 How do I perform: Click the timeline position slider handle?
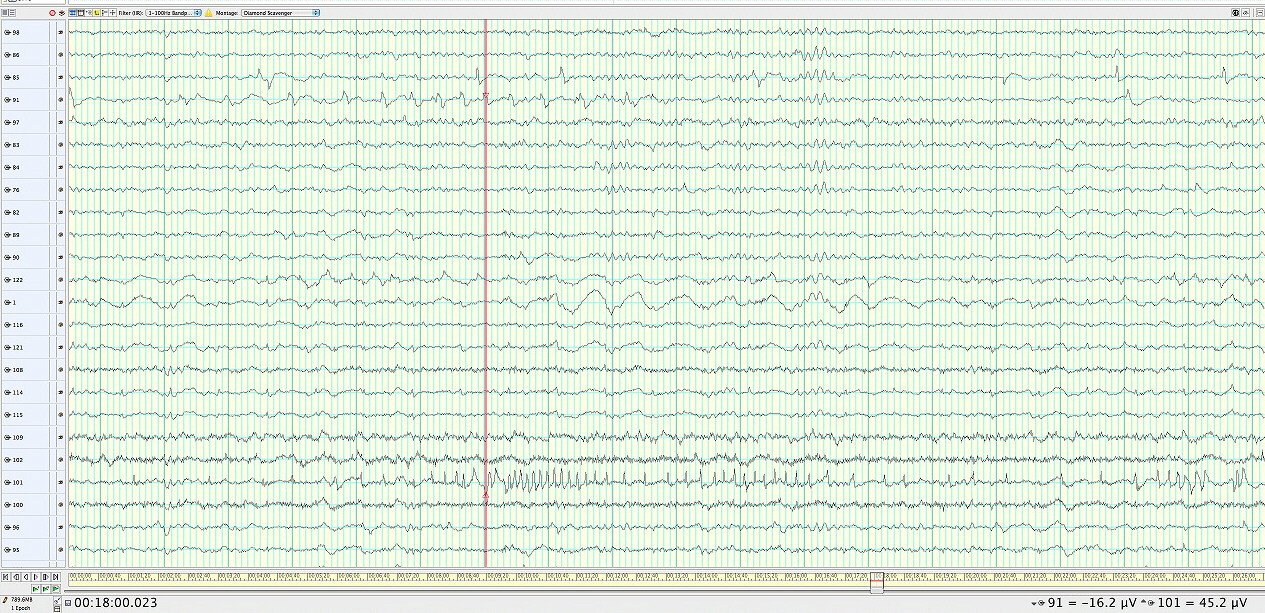coord(877,583)
